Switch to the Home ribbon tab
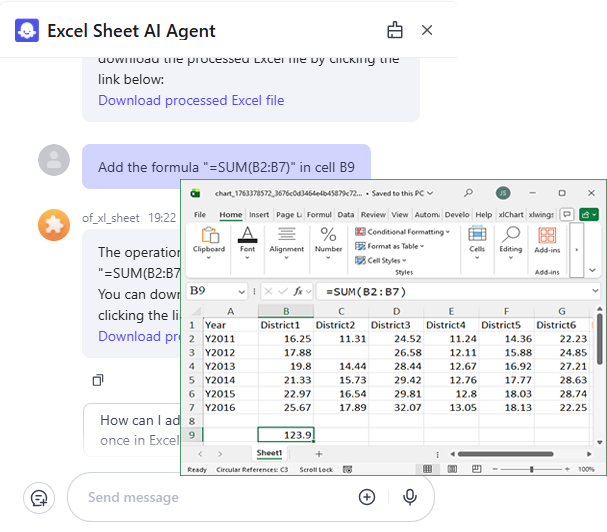 (x=231, y=215)
